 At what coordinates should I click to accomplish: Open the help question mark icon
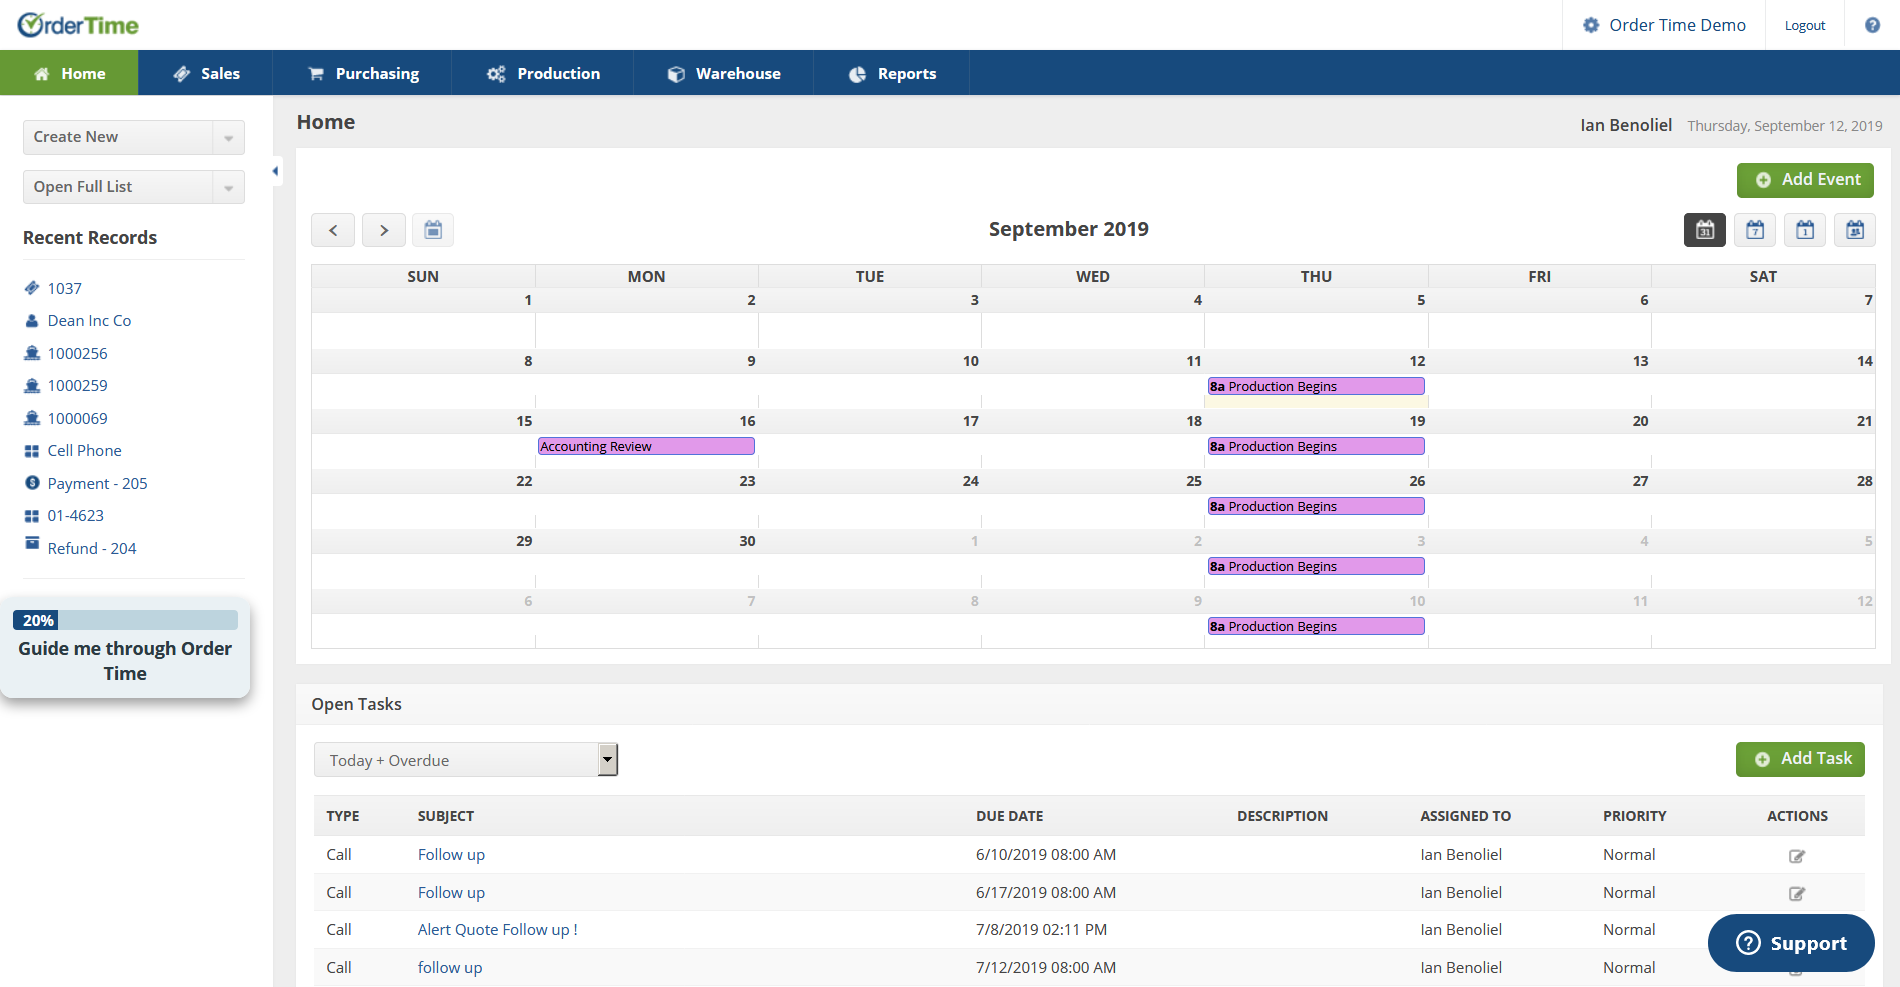click(1872, 24)
